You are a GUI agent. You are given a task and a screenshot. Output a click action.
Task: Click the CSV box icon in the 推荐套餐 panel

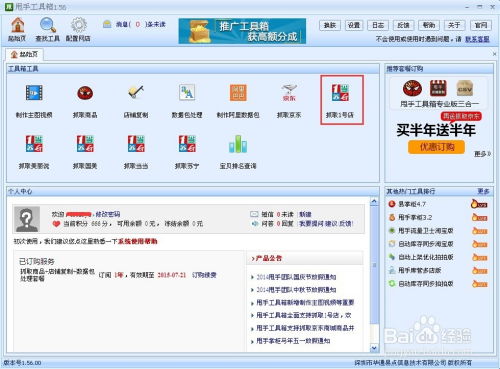point(465,88)
